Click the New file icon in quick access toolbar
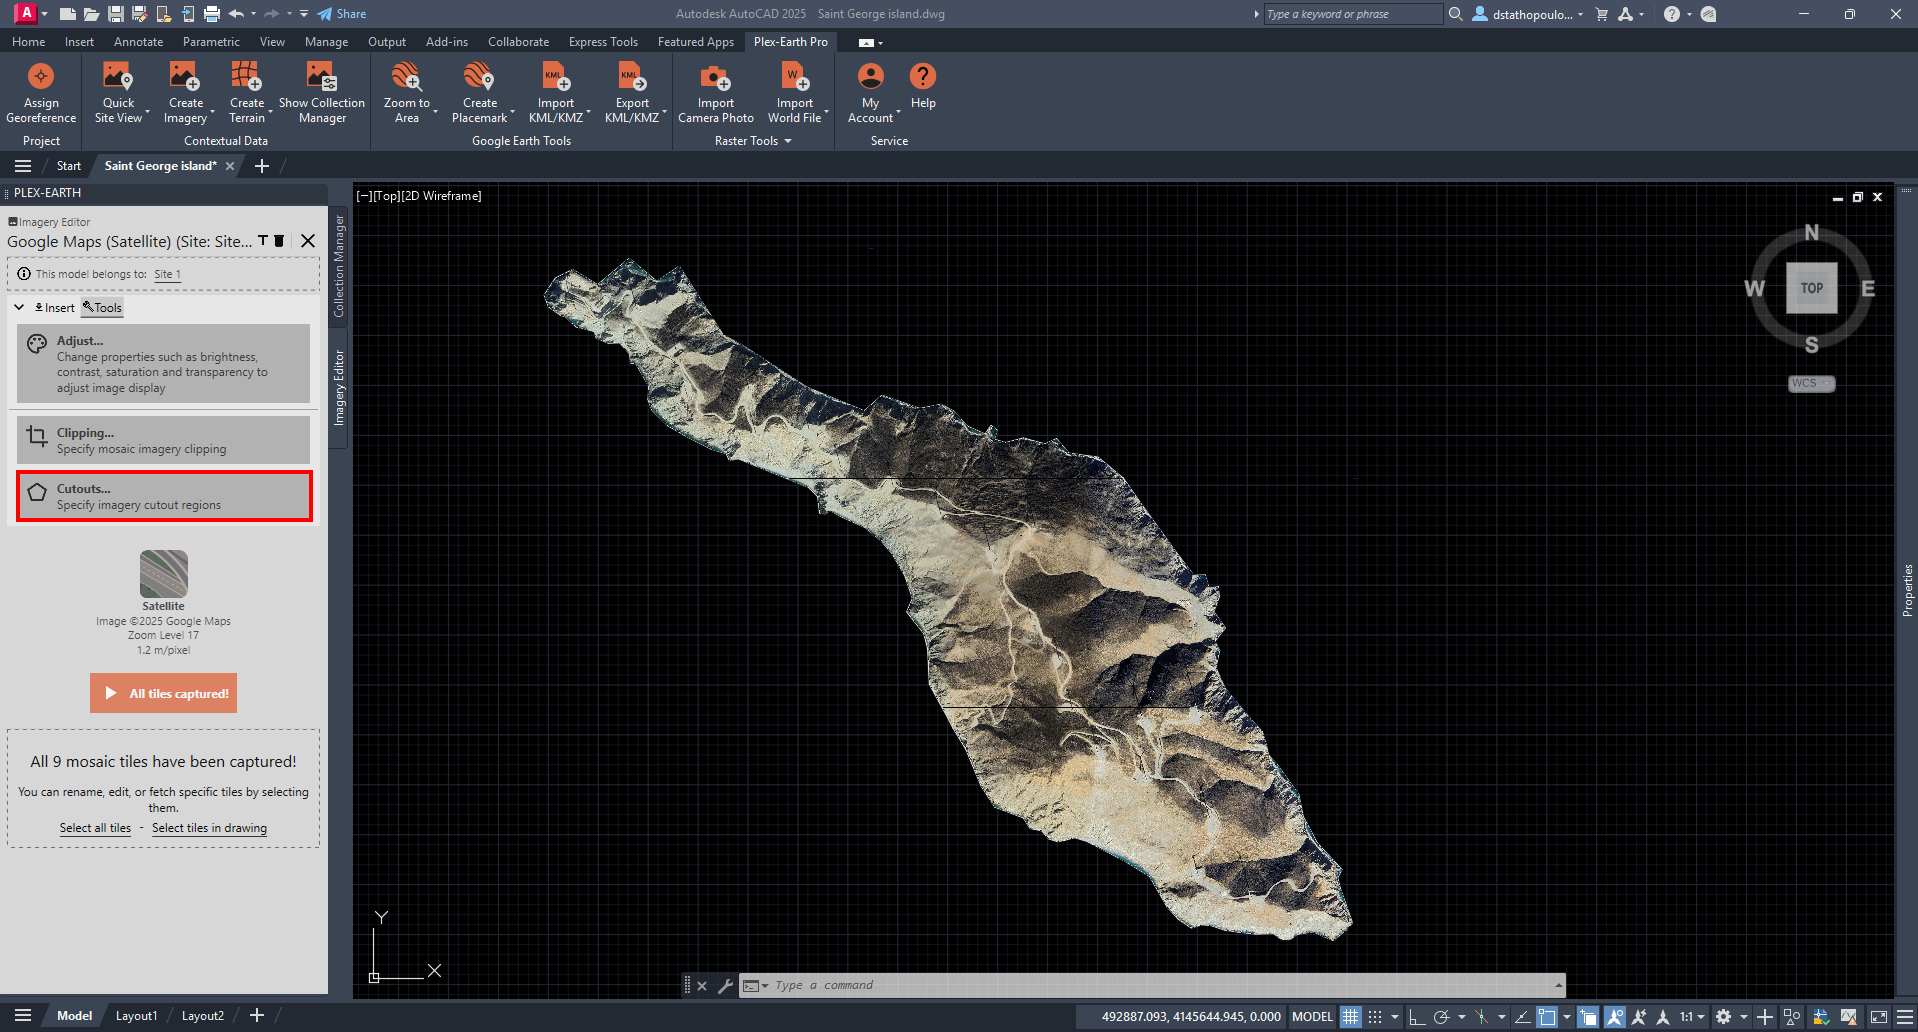The height and width of the screenshot is (1032, 1918). point(67,14)
